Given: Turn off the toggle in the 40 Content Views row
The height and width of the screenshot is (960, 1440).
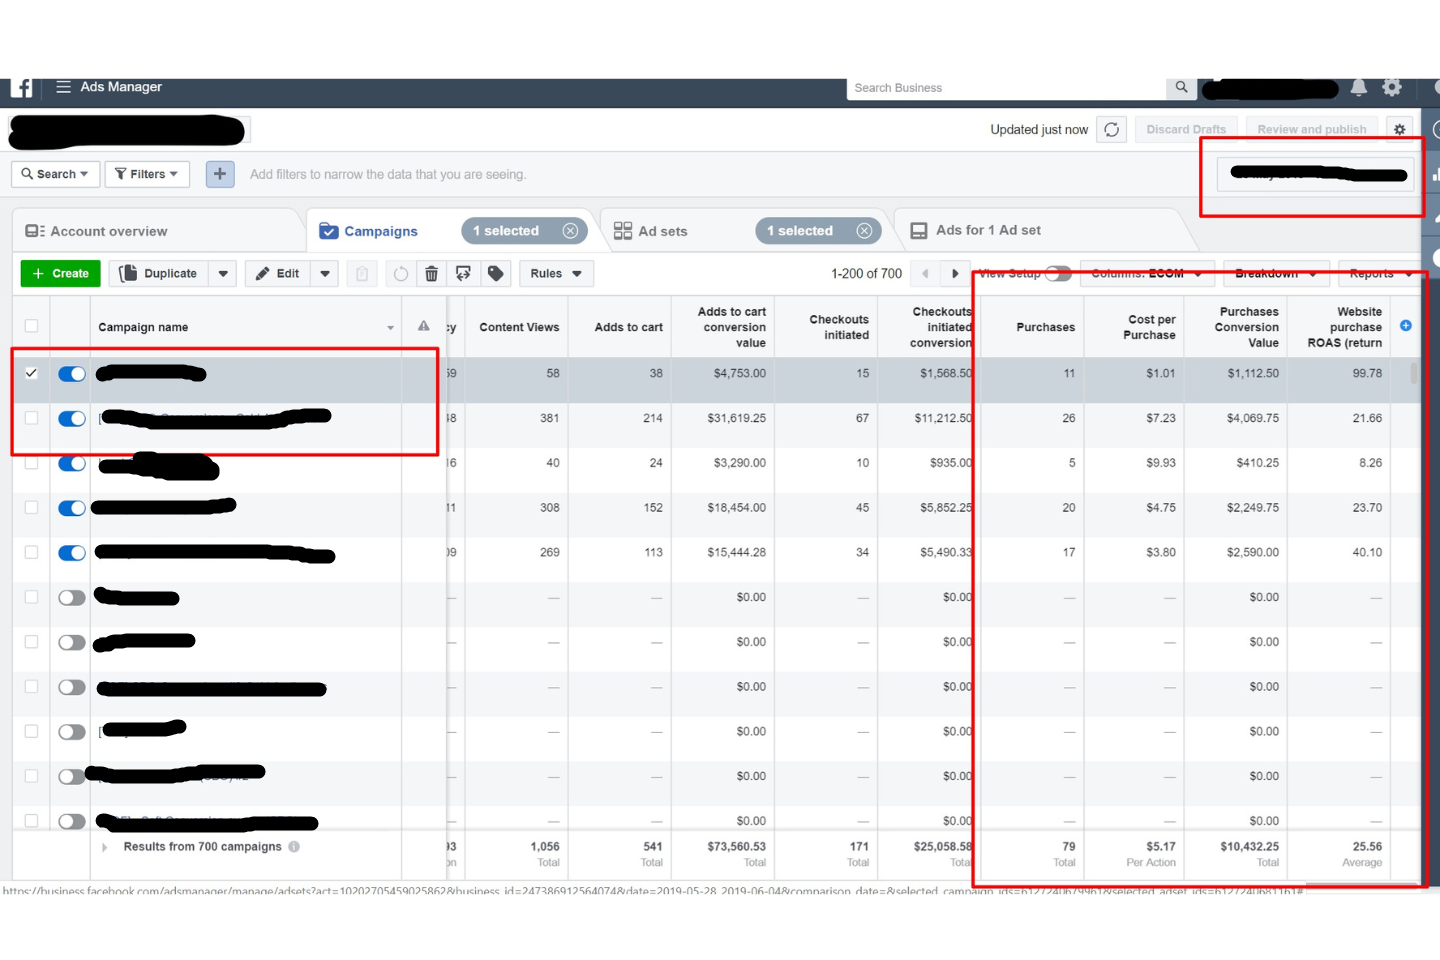Looking at the screenshot, I should 72,464.
